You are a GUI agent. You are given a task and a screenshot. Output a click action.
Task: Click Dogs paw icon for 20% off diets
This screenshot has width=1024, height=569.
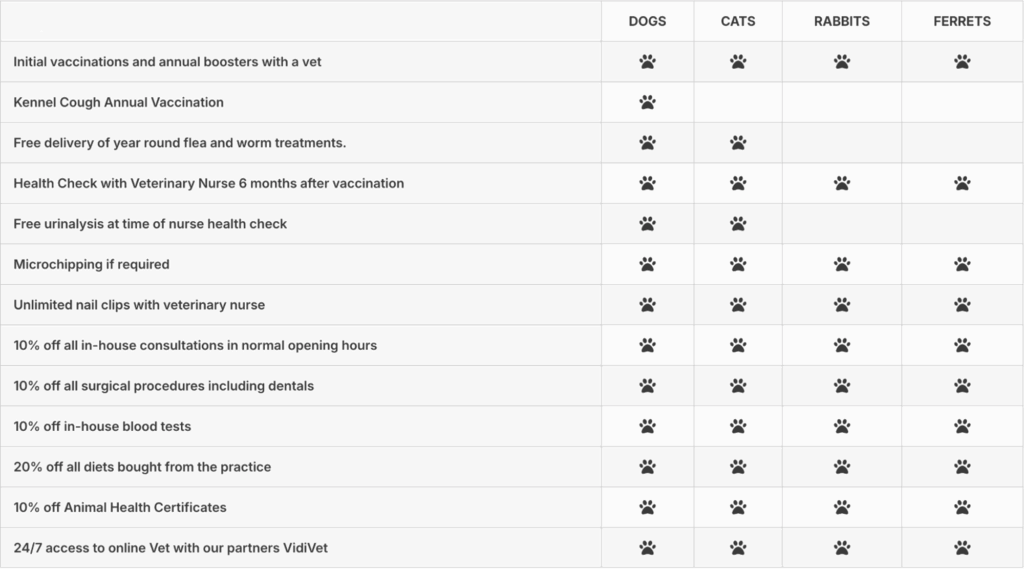click(647, 467)
